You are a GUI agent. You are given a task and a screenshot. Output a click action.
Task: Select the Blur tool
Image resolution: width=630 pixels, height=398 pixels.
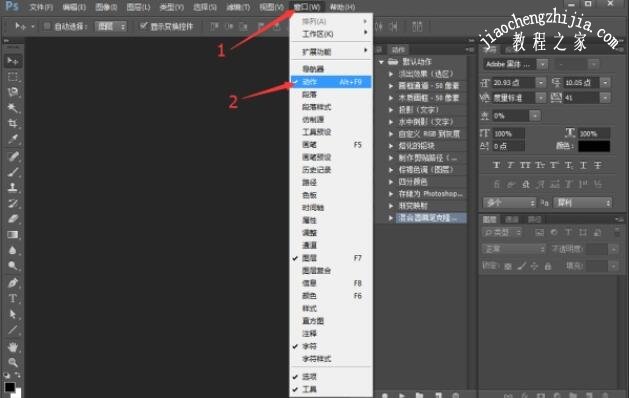coord(13,250)
